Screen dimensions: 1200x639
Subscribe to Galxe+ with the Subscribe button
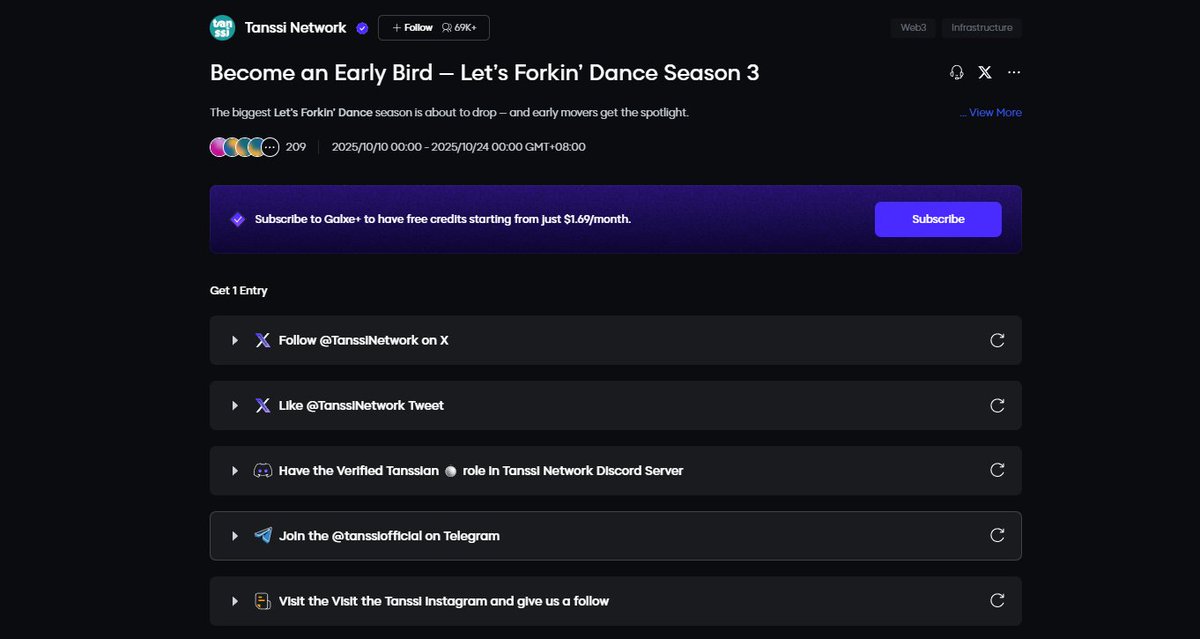(938, 219)
